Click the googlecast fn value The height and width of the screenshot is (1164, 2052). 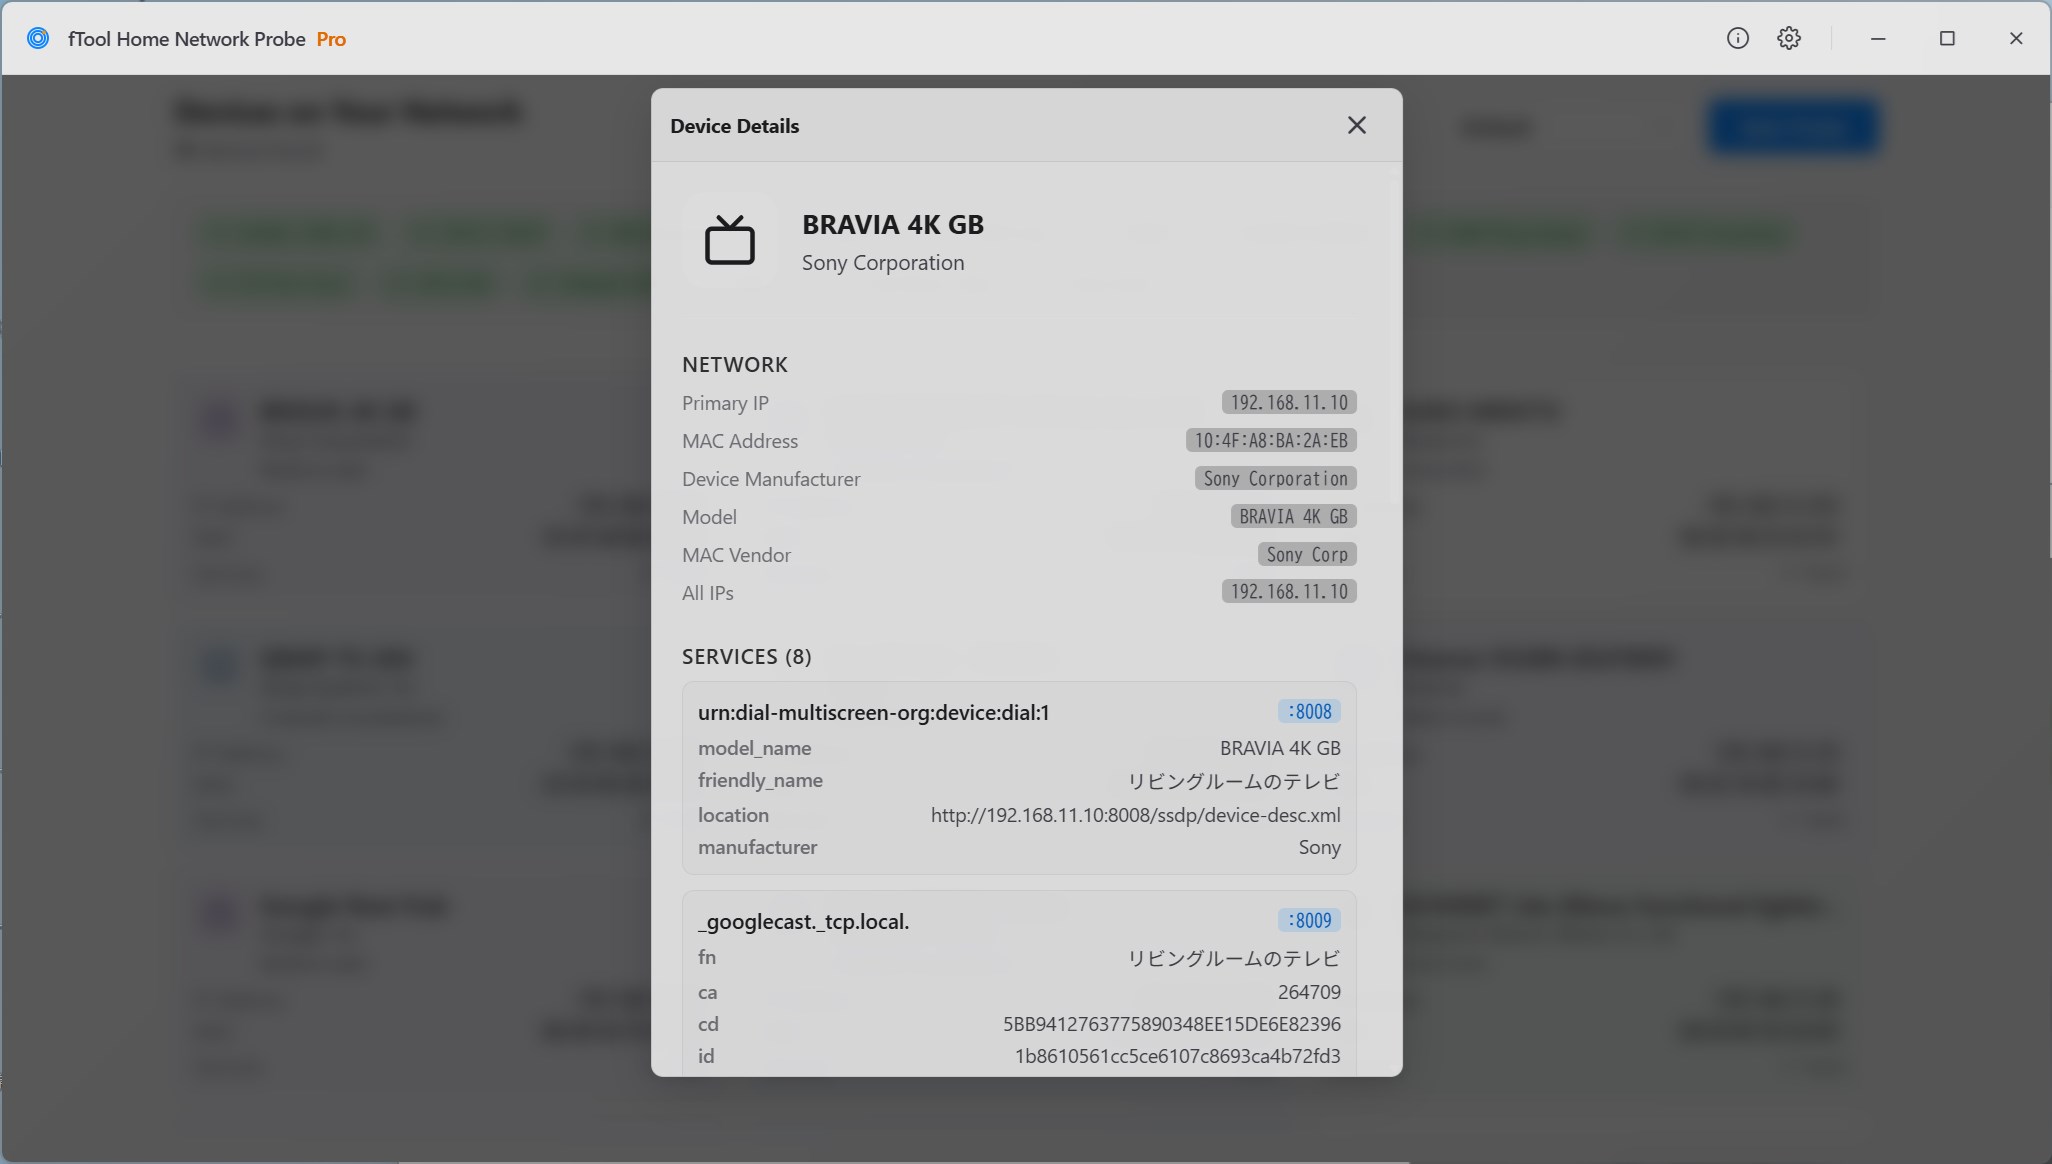click(x=1234, y=958)
